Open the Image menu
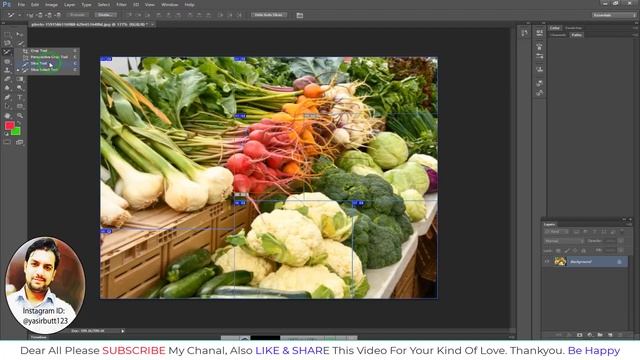 (x=51, y=4)
